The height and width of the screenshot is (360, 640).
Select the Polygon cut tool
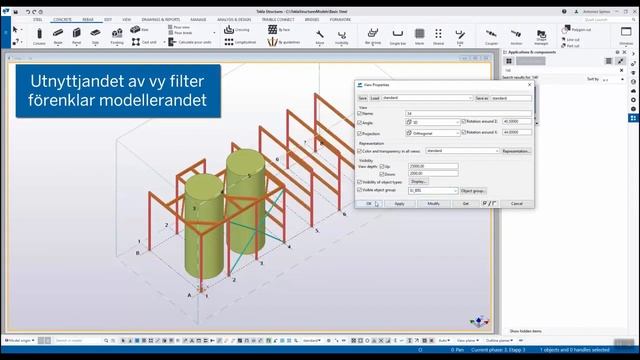tap(576, 29)
